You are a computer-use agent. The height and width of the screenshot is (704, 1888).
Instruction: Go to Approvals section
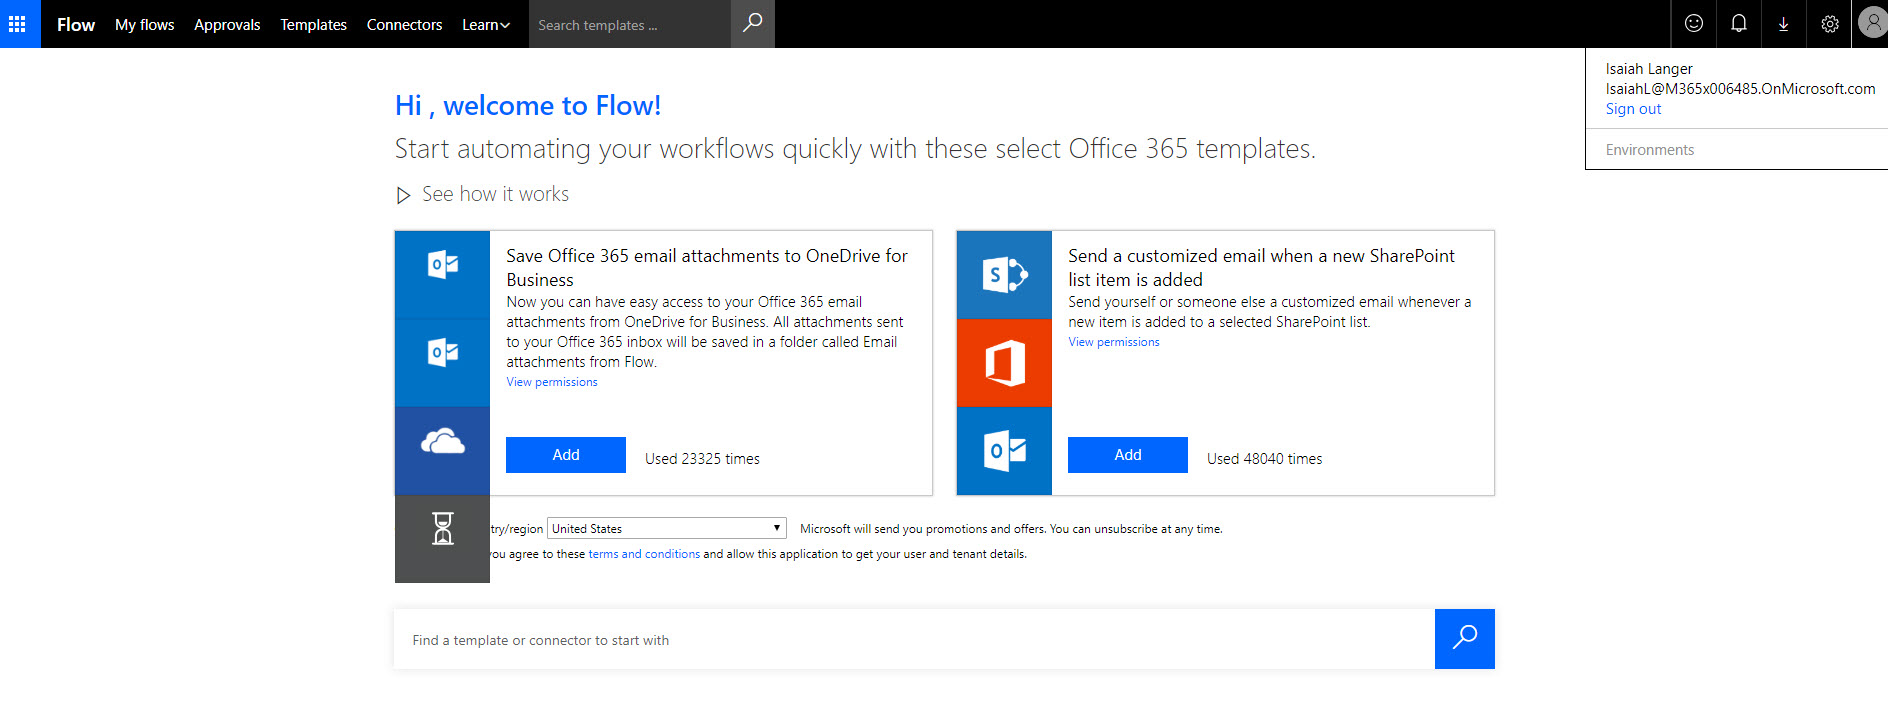pyautogui.click(x=227, y=25)
